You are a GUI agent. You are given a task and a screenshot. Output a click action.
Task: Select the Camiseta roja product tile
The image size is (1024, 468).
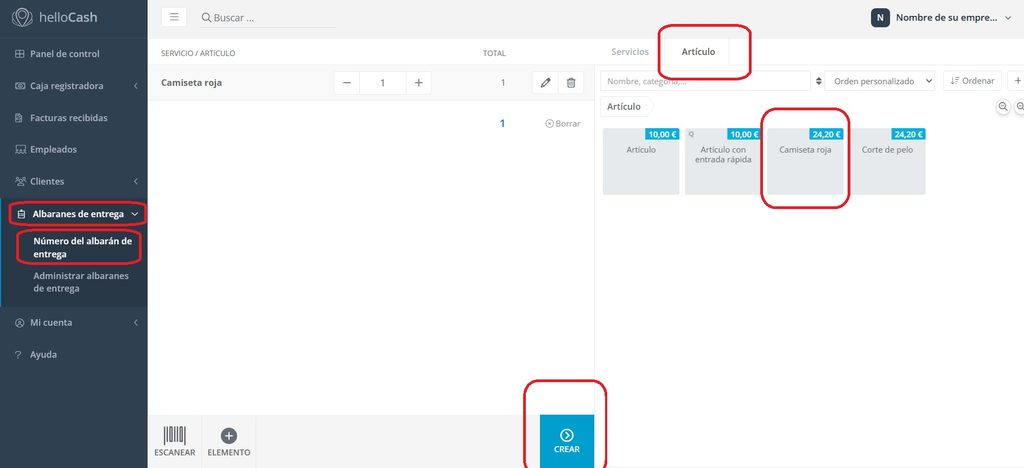[805, 162]
